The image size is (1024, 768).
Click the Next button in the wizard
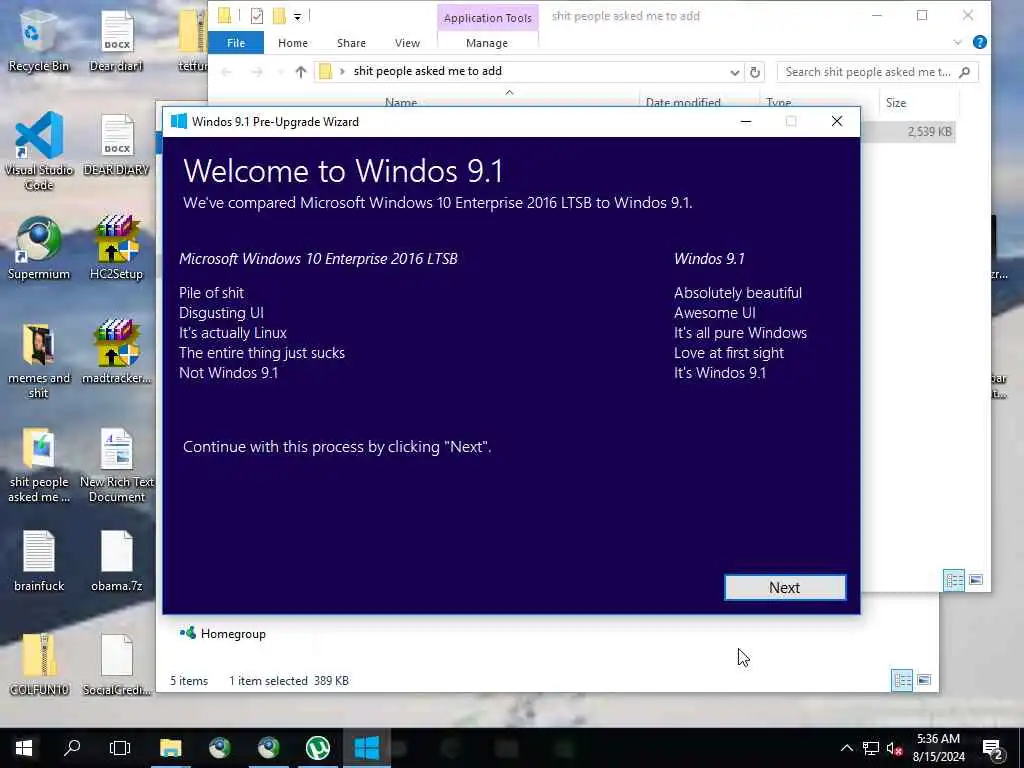click(784, 587)
